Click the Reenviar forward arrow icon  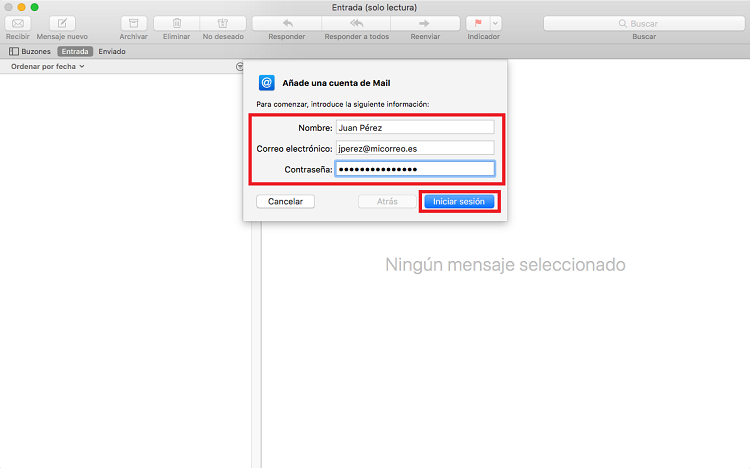click(425, 23)
